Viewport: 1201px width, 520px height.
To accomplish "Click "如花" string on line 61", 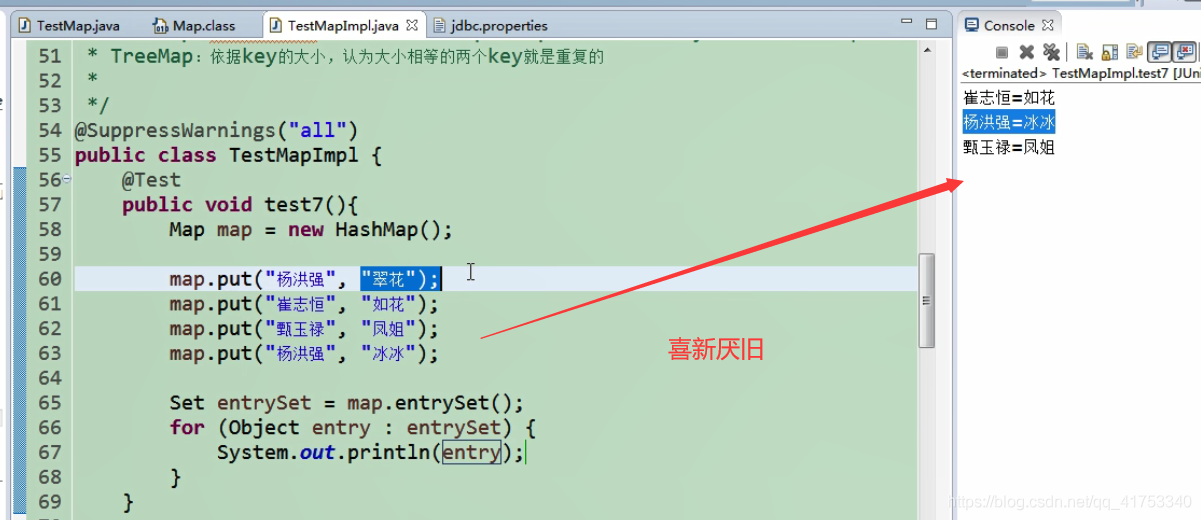I will 390,303.
